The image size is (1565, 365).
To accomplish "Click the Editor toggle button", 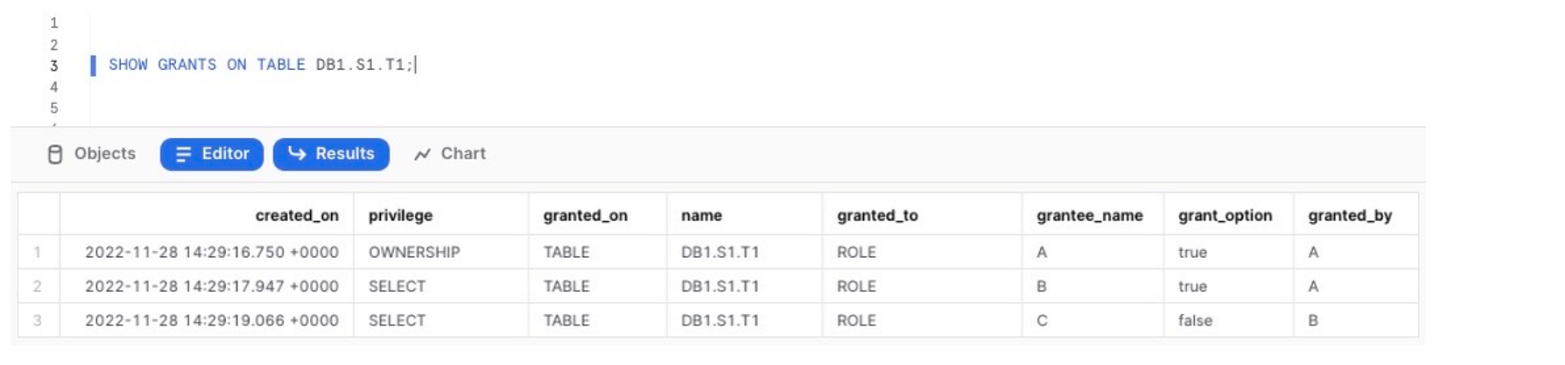I will coord(212,154).
